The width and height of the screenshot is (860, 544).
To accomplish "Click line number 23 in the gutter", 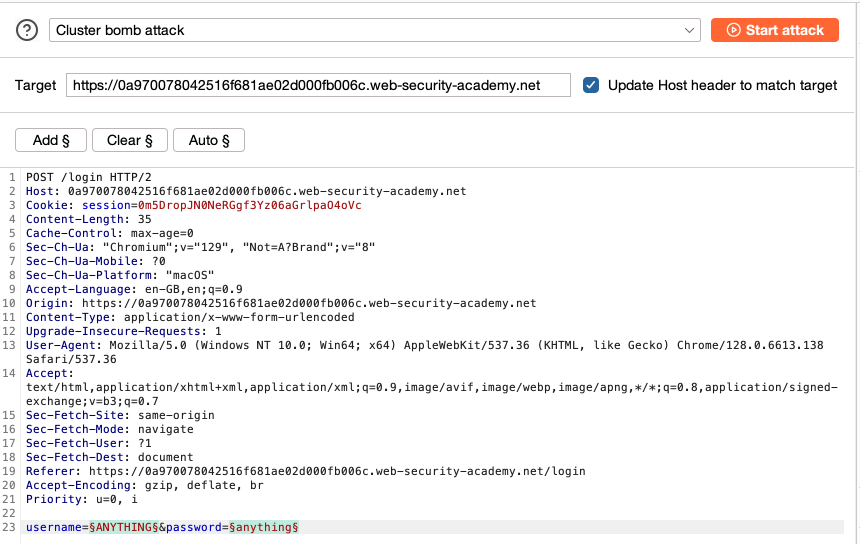I will (9, 527).
